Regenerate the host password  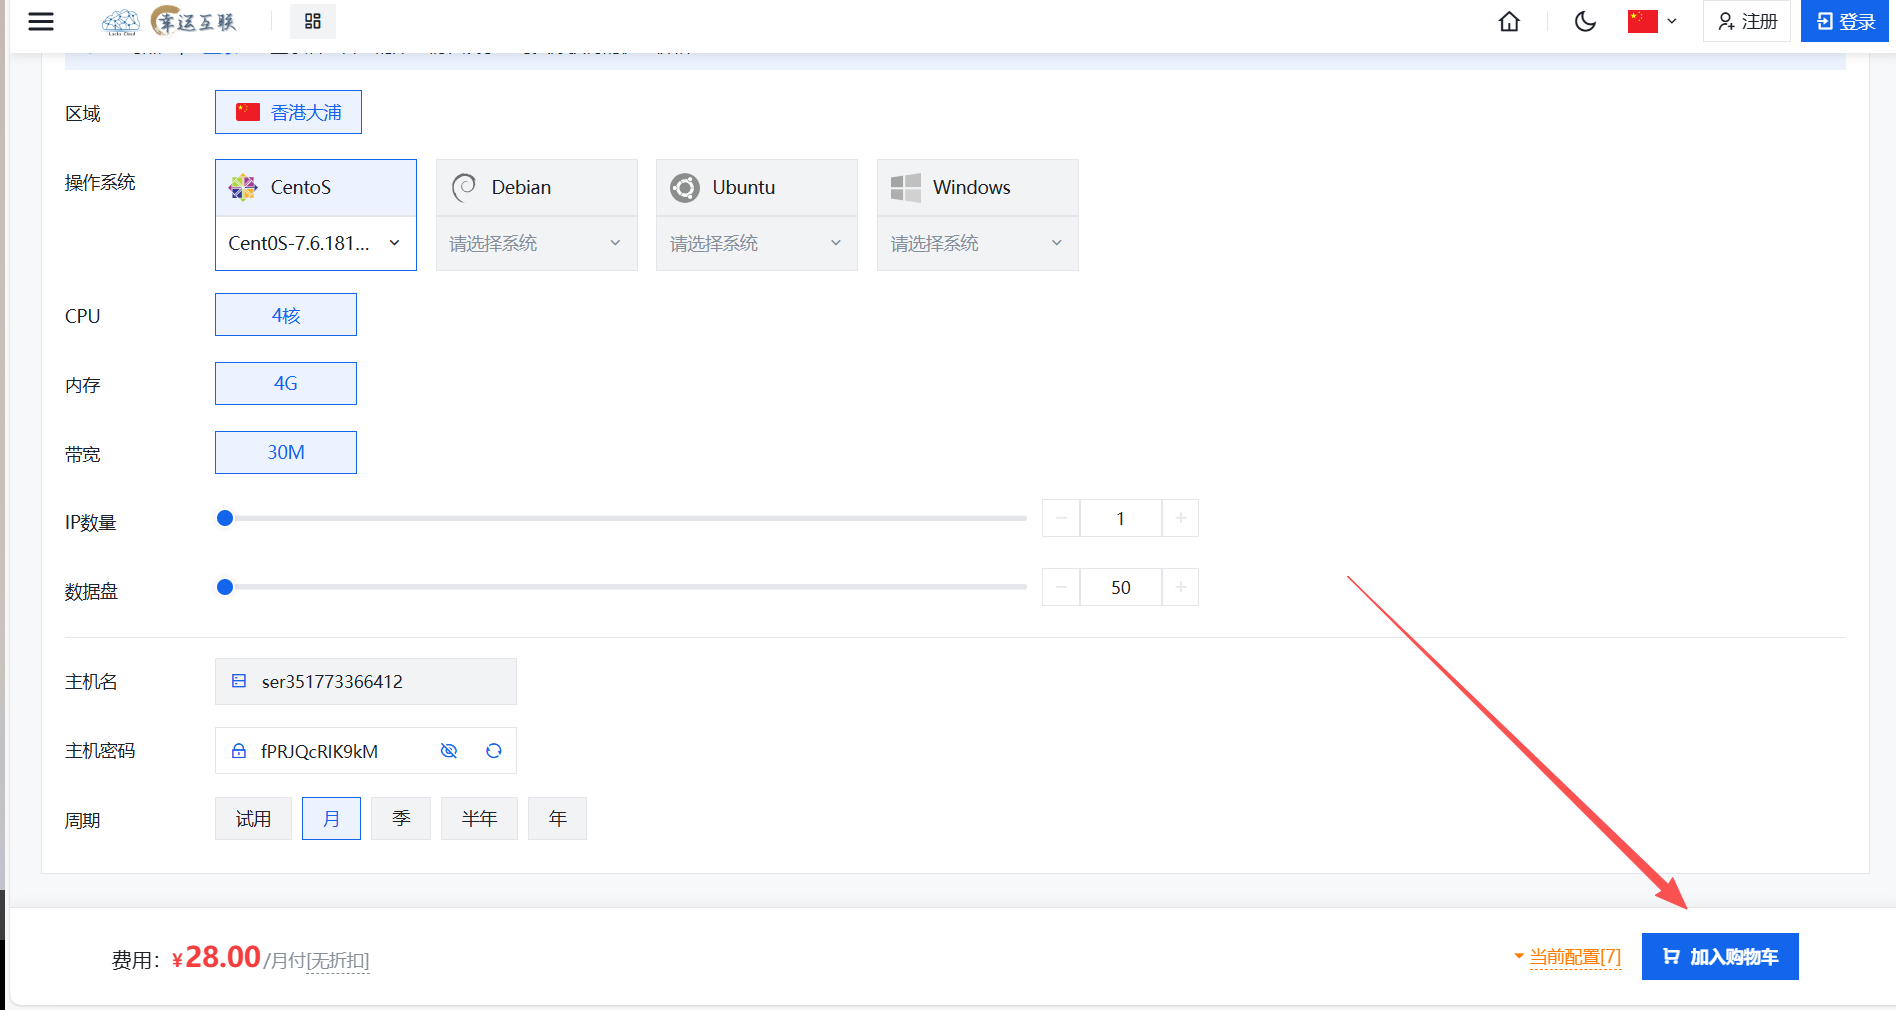pyautogui.click(x=494, y=751)
